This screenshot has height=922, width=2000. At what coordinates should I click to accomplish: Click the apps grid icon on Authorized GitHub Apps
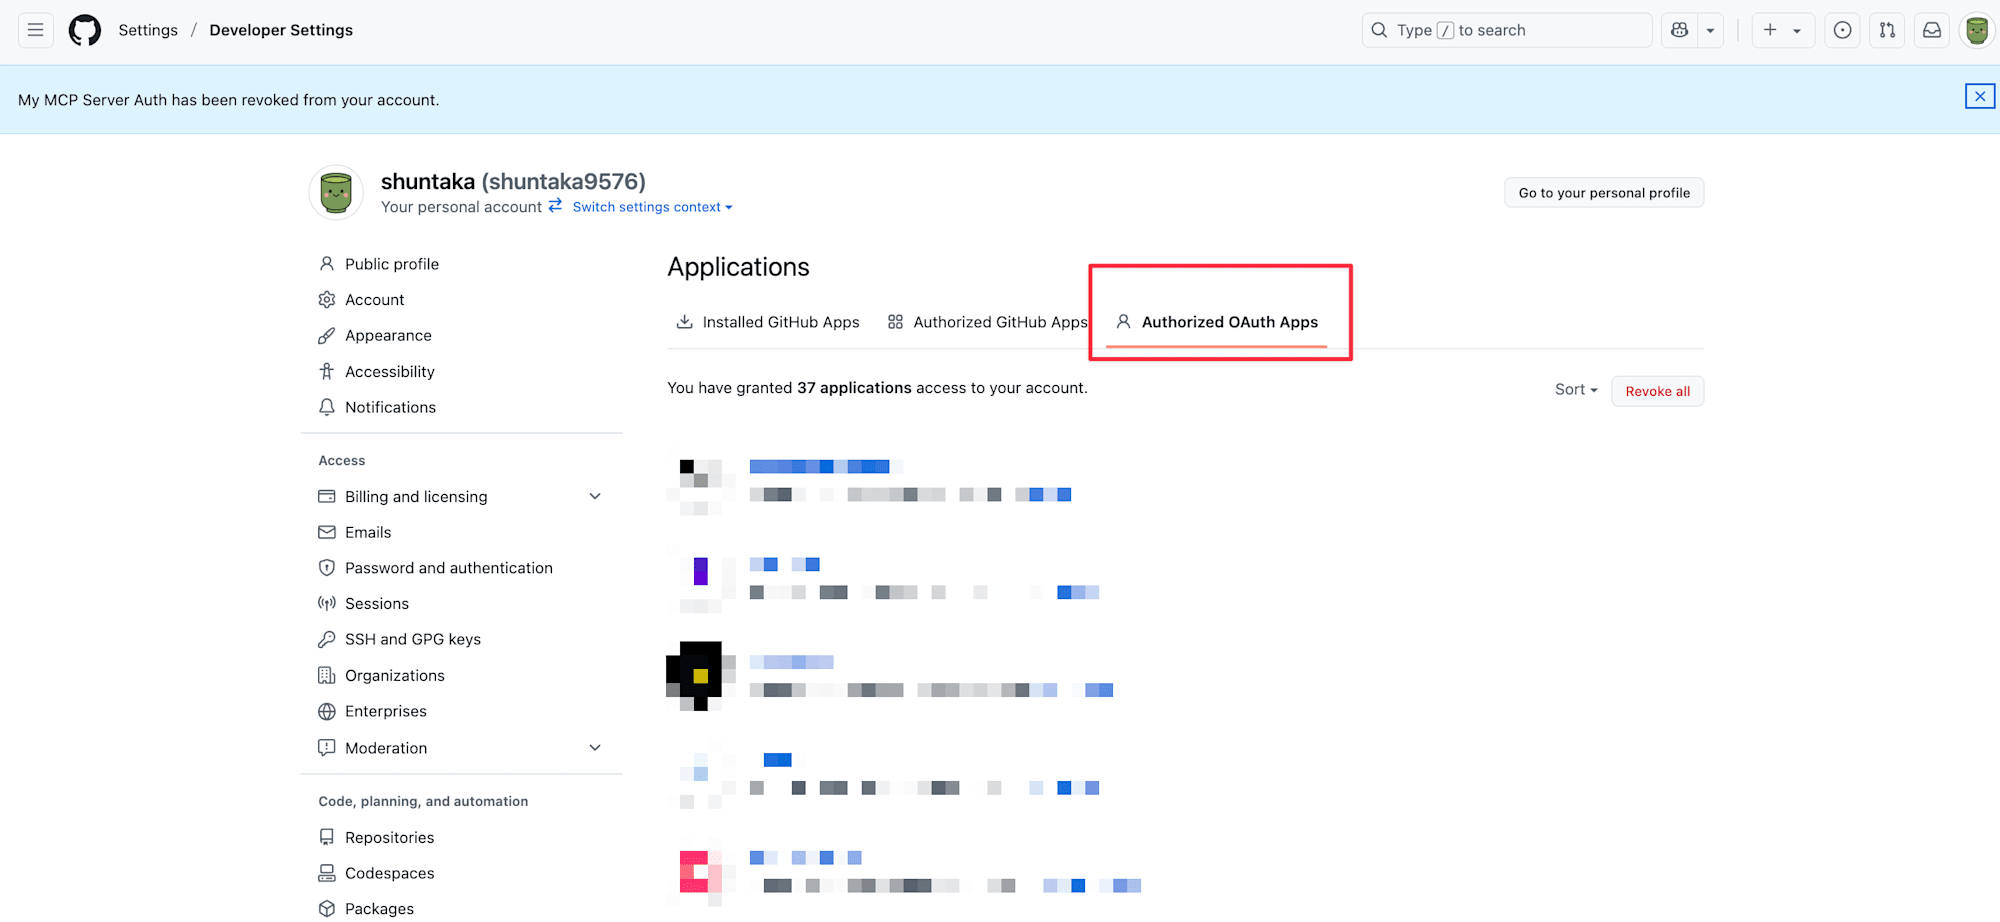point(895,322)
